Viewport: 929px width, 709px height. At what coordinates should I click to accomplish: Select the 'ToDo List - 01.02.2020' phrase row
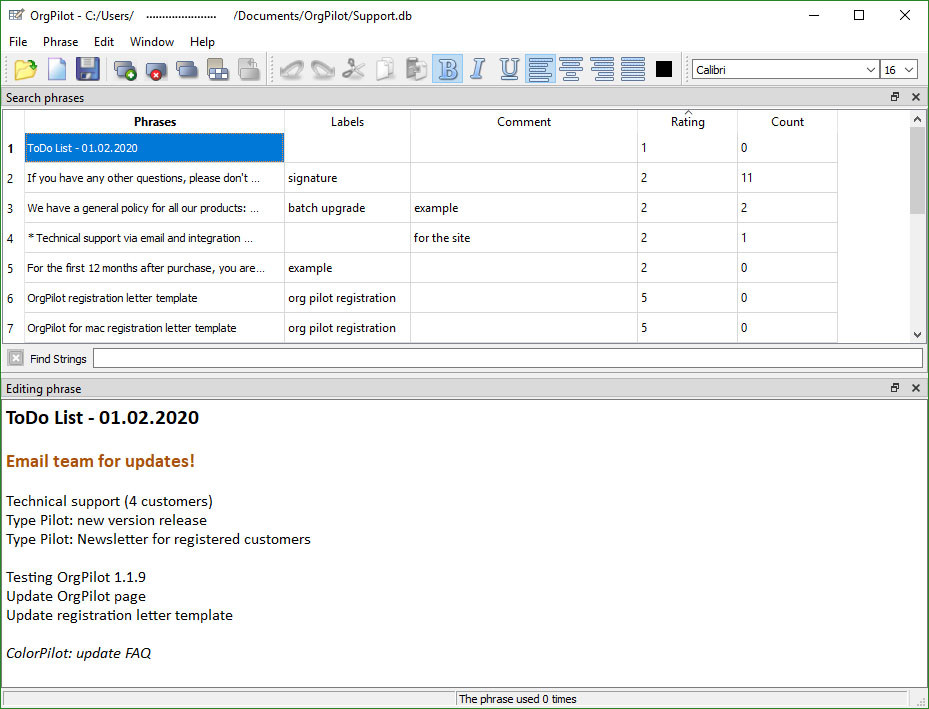click(x=155, y=147)
